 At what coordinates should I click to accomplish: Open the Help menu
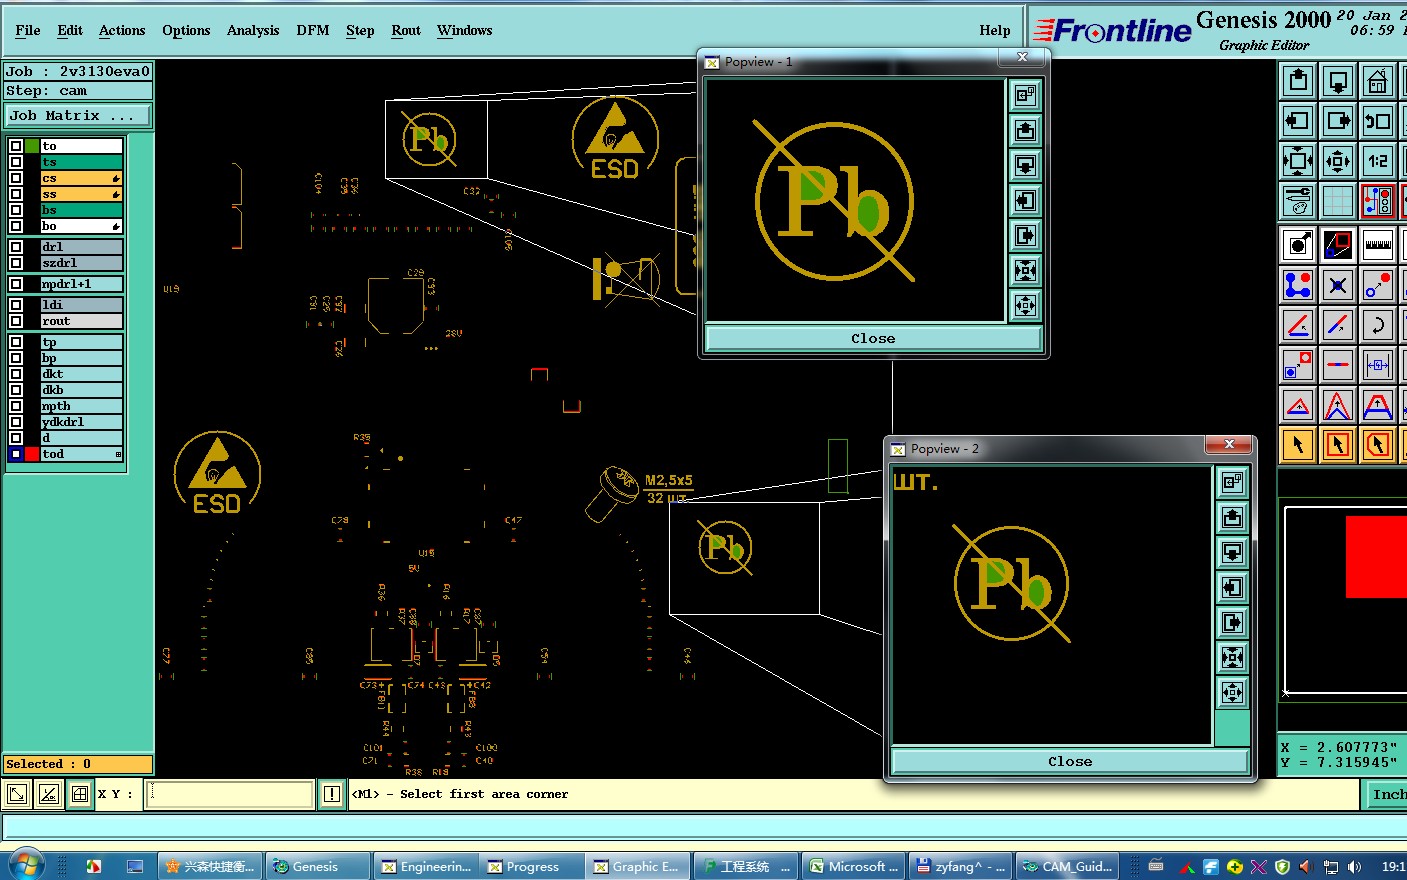click(x=995, y=30)
